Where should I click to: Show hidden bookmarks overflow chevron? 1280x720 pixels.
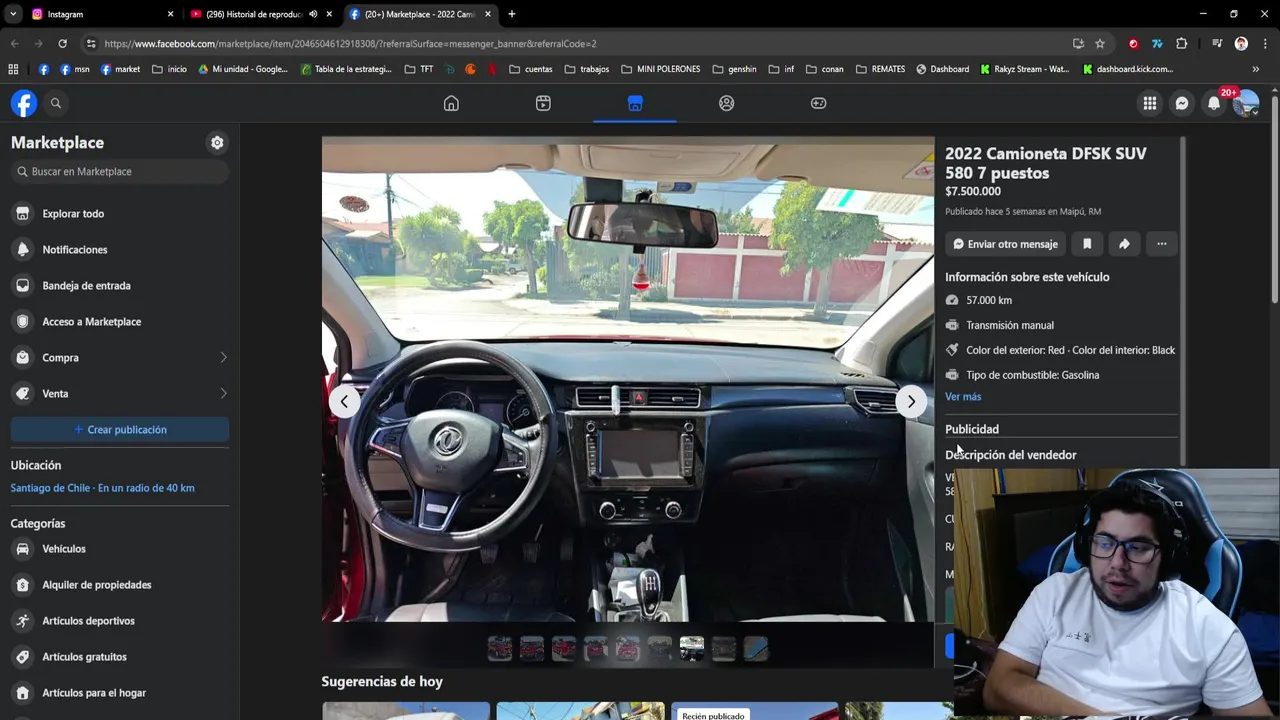point(1255,69)
